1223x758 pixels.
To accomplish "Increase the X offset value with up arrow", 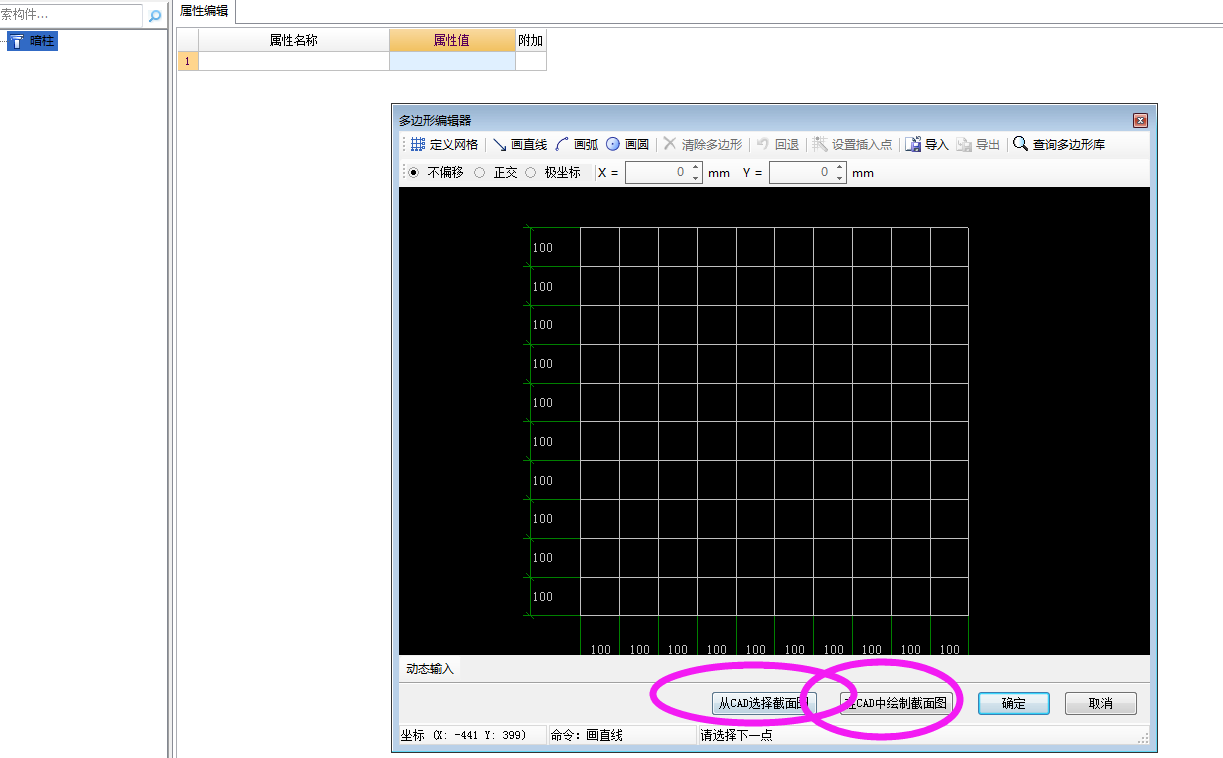I will 696,167.
